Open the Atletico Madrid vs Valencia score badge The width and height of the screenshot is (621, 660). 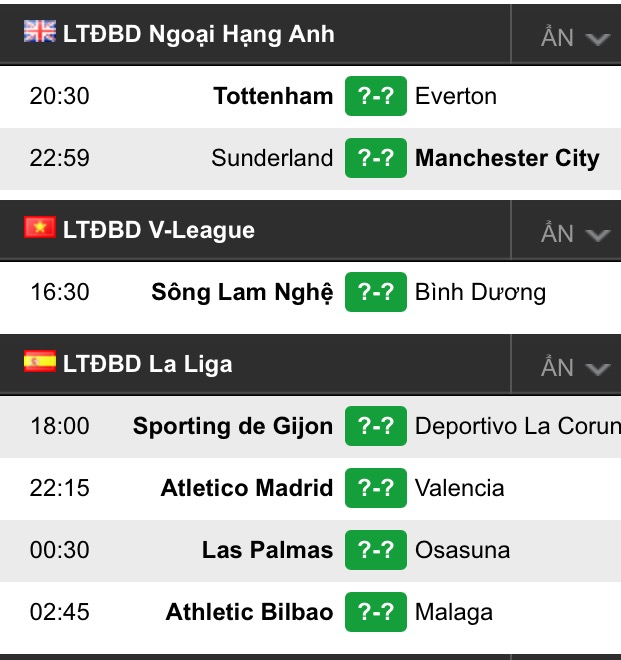[x=376, y=488]
